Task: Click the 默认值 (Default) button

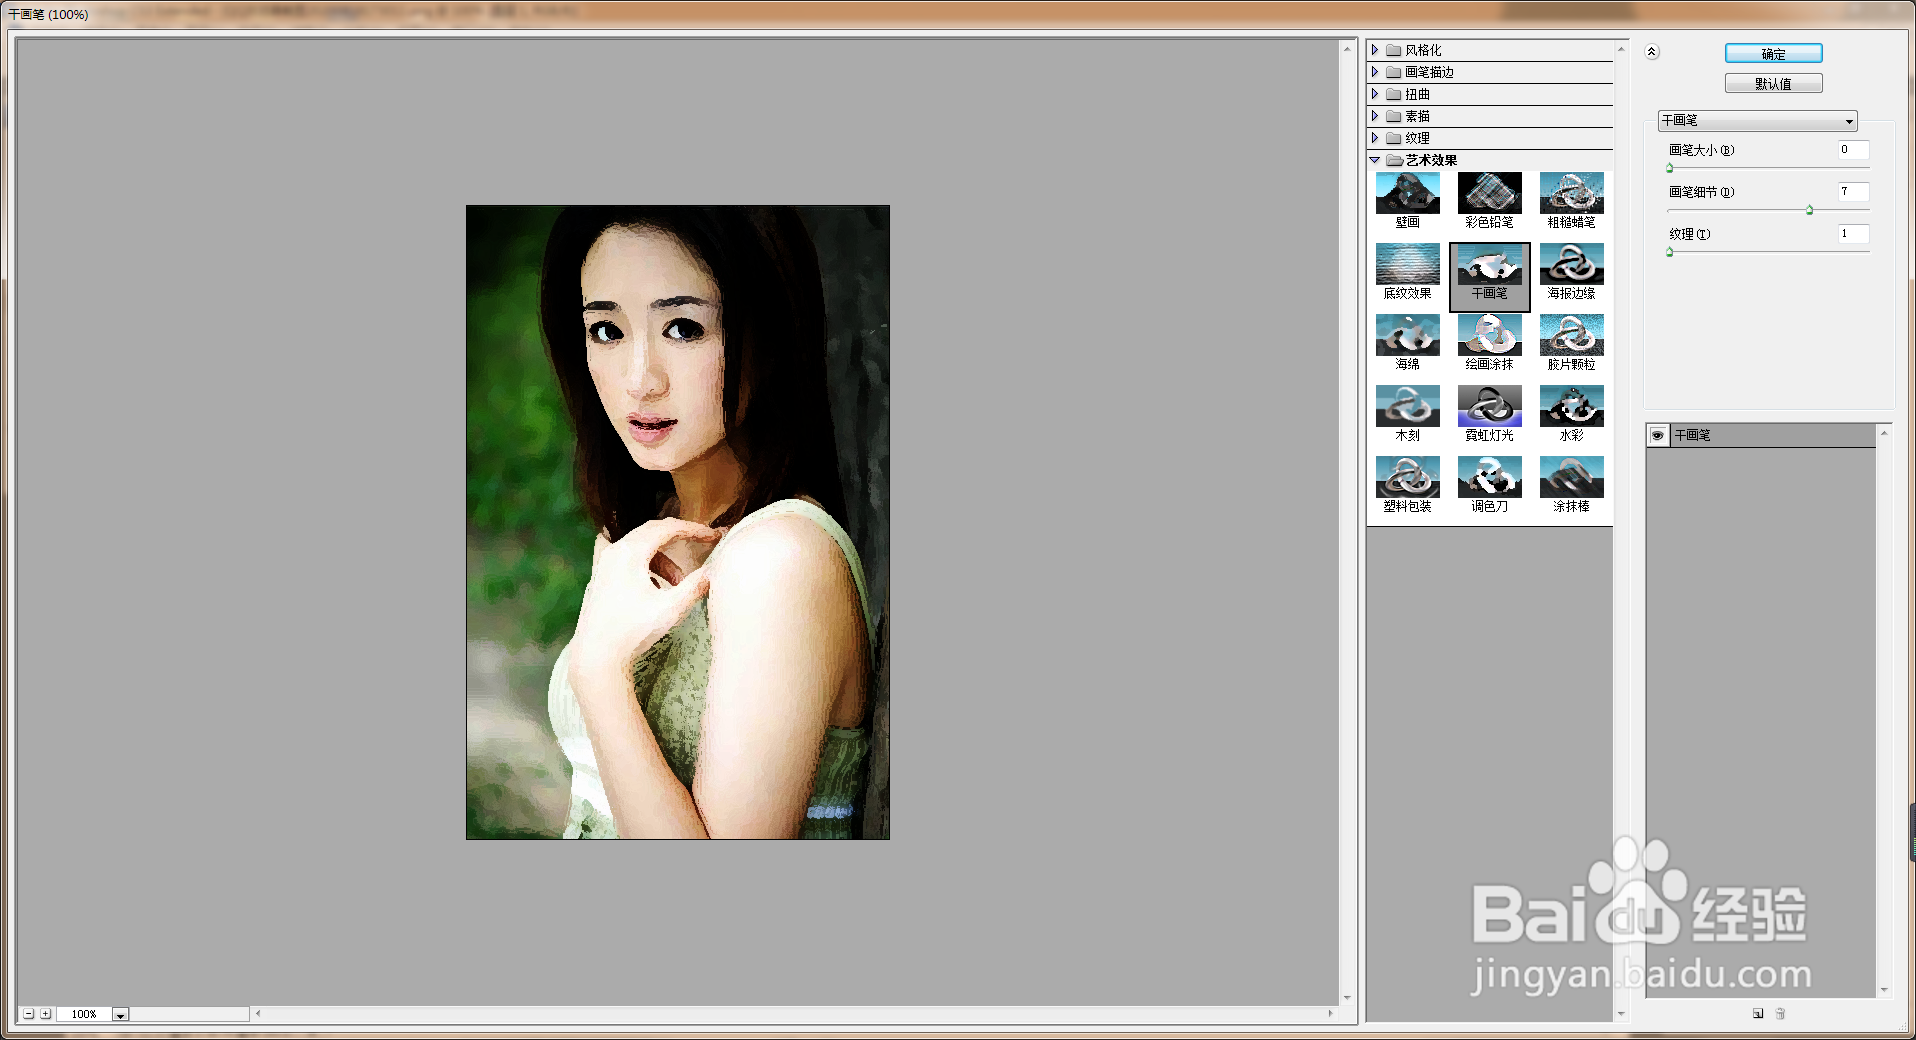Action: click(1773, 84)
